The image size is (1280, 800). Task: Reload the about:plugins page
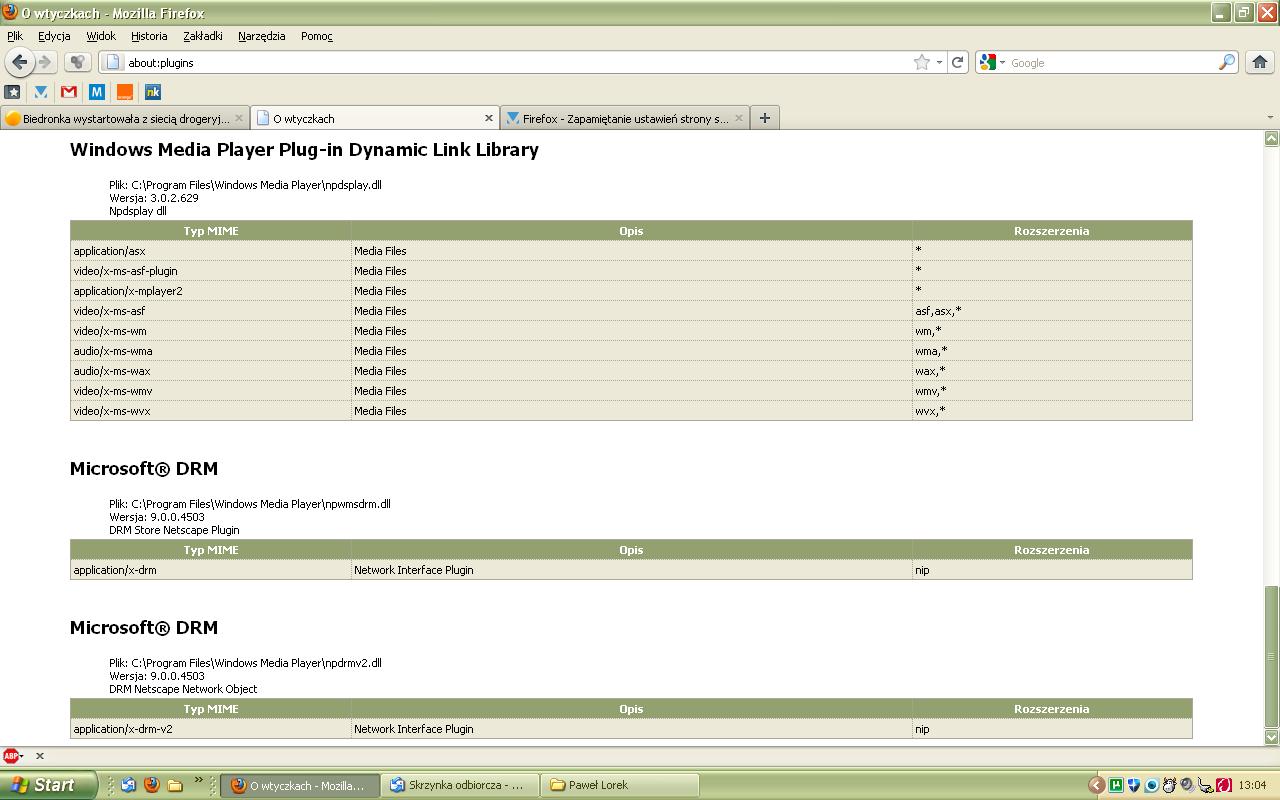(957, 62)
